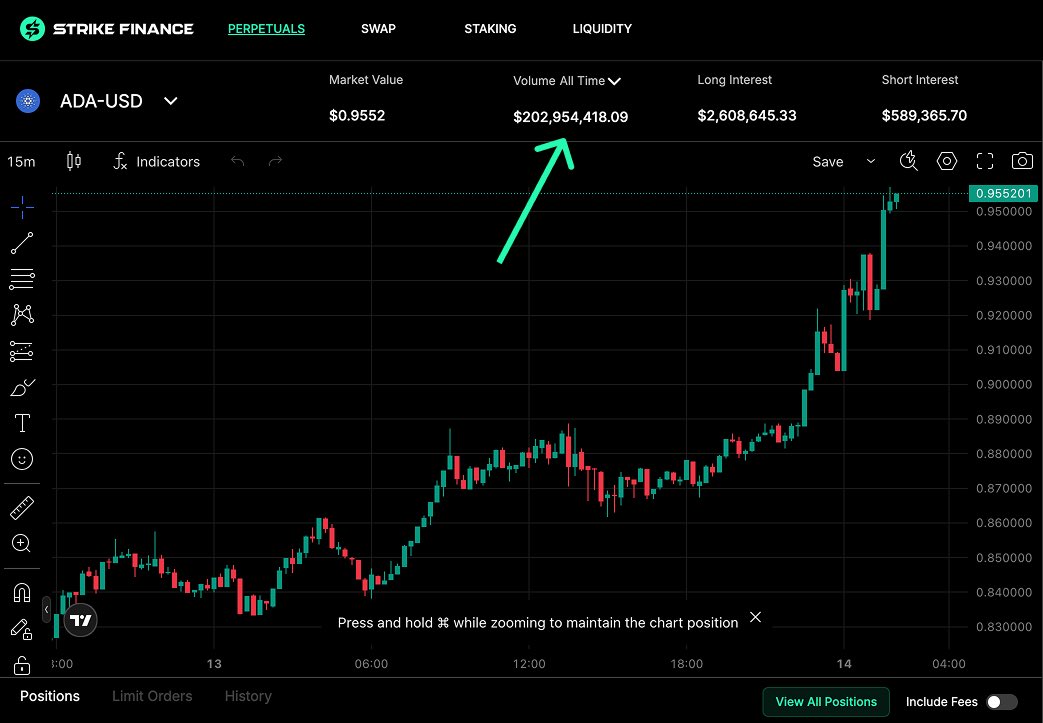
Task: Toggle magnet mode
Action: (22, 593)
